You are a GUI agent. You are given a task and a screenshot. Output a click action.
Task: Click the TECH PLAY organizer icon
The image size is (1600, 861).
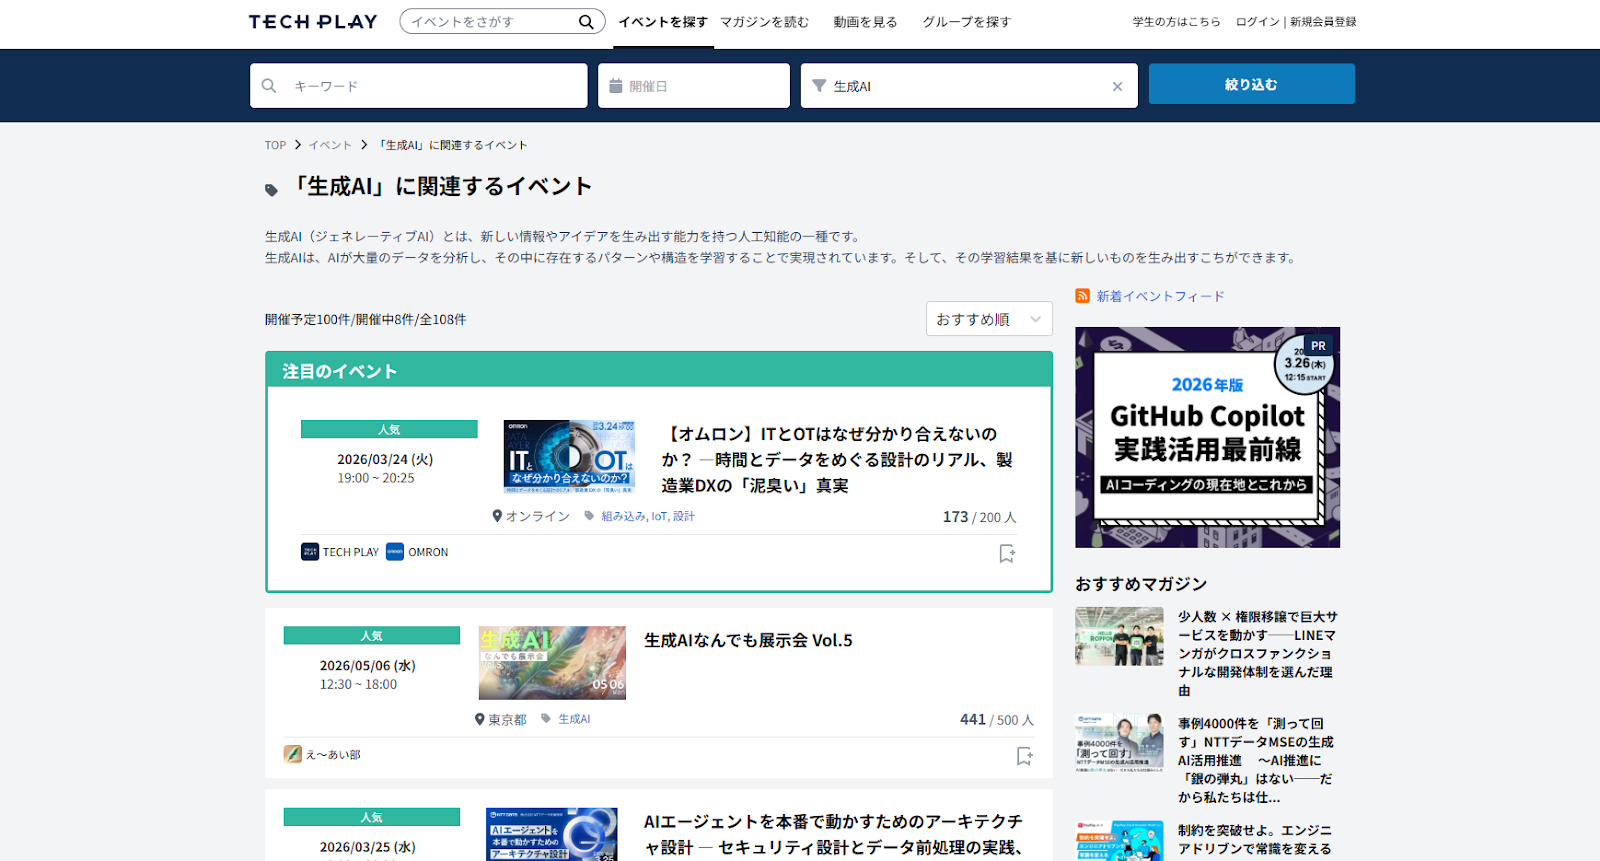pyautogui.click(x=310, y=552)
